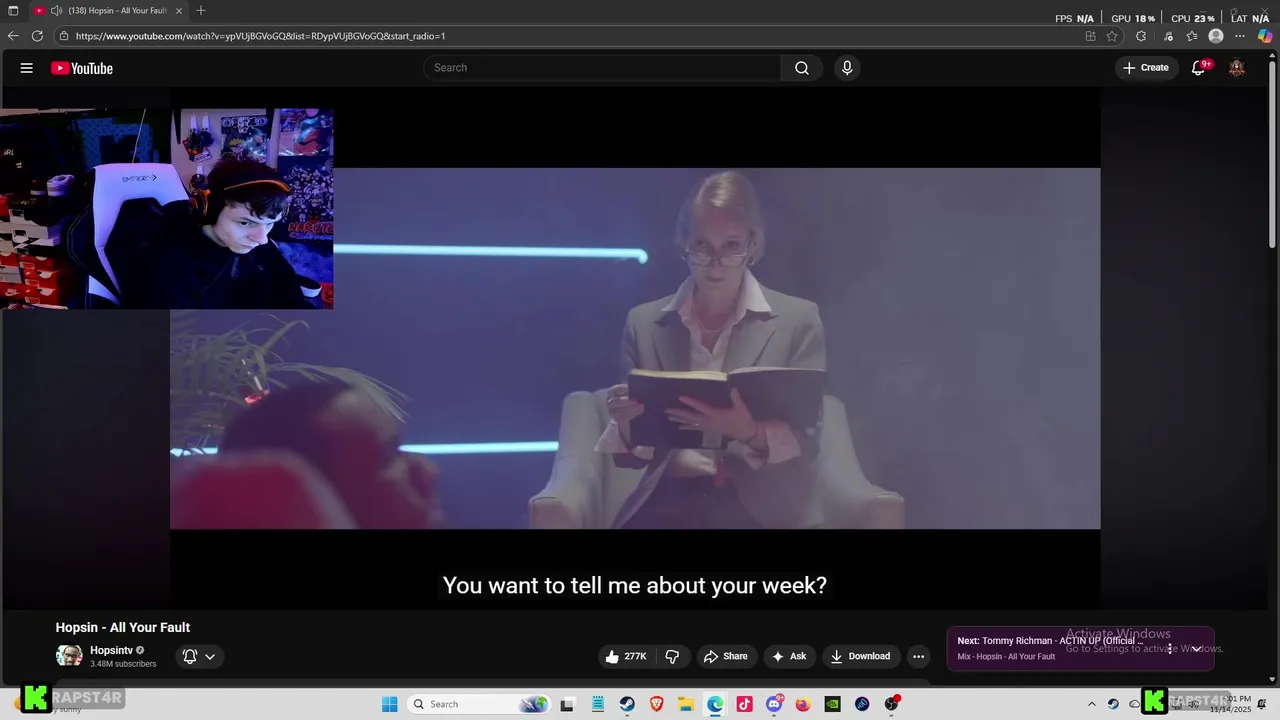Click the search magnifier button
Screen dimensions: 1280x720
tap(802, 68)
